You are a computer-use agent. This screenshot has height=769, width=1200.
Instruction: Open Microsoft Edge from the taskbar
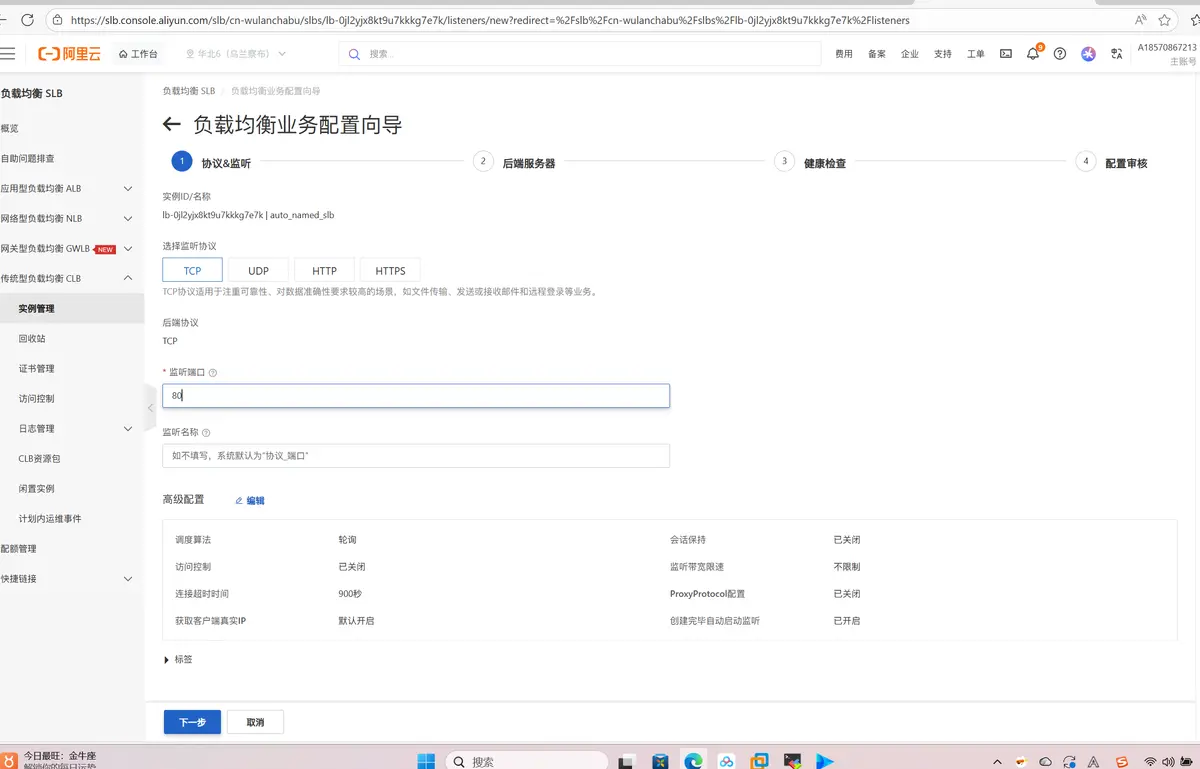point(693,761)
